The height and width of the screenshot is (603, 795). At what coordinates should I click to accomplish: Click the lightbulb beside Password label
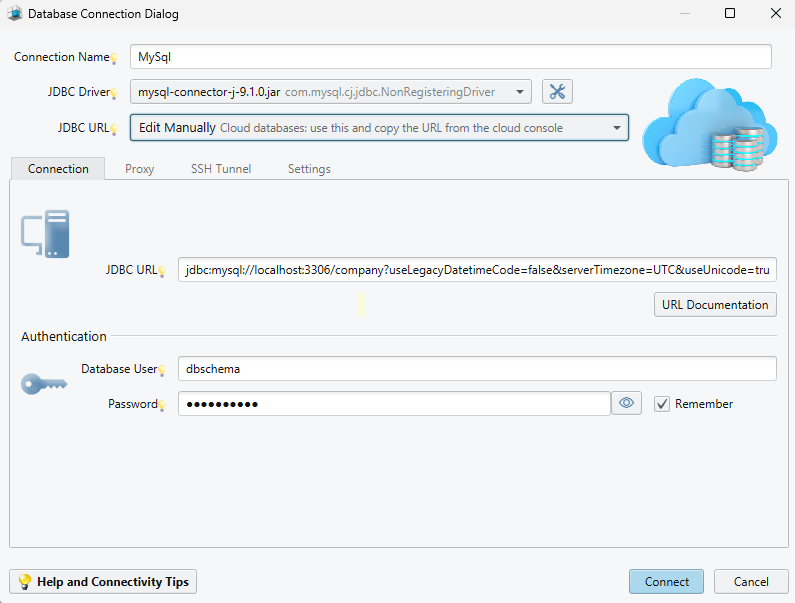[x=161, y=406]
